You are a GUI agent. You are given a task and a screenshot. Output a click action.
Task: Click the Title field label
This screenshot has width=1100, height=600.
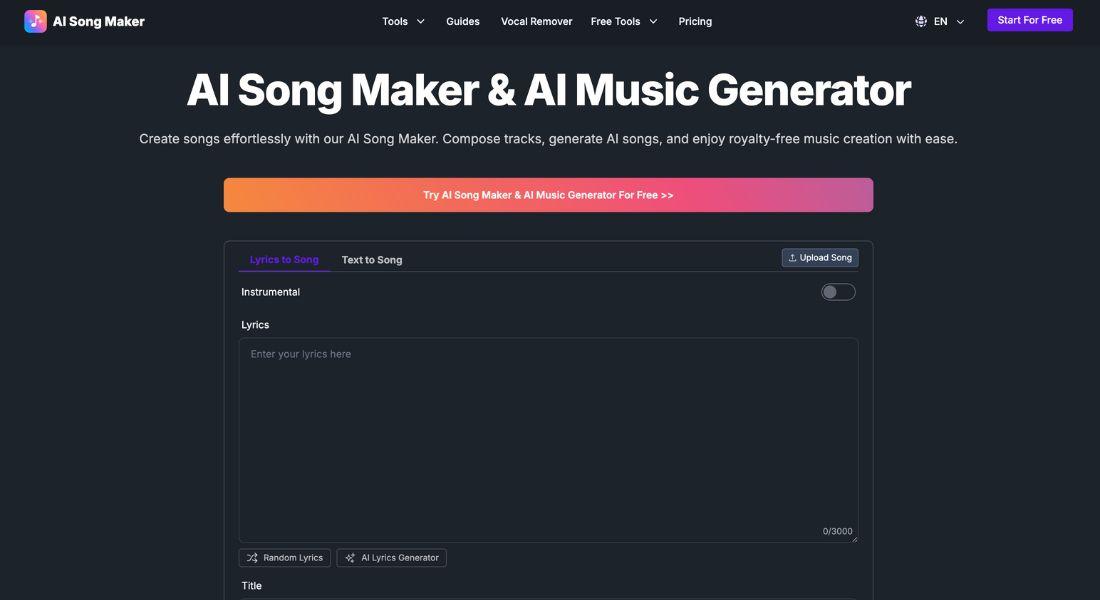[x=252, y=586]
